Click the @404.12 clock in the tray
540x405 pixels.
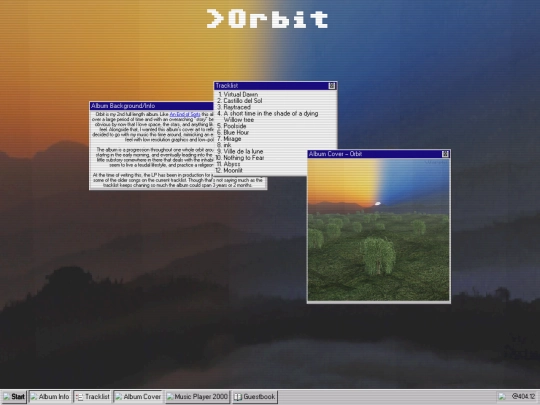click(x=523, y=396)
